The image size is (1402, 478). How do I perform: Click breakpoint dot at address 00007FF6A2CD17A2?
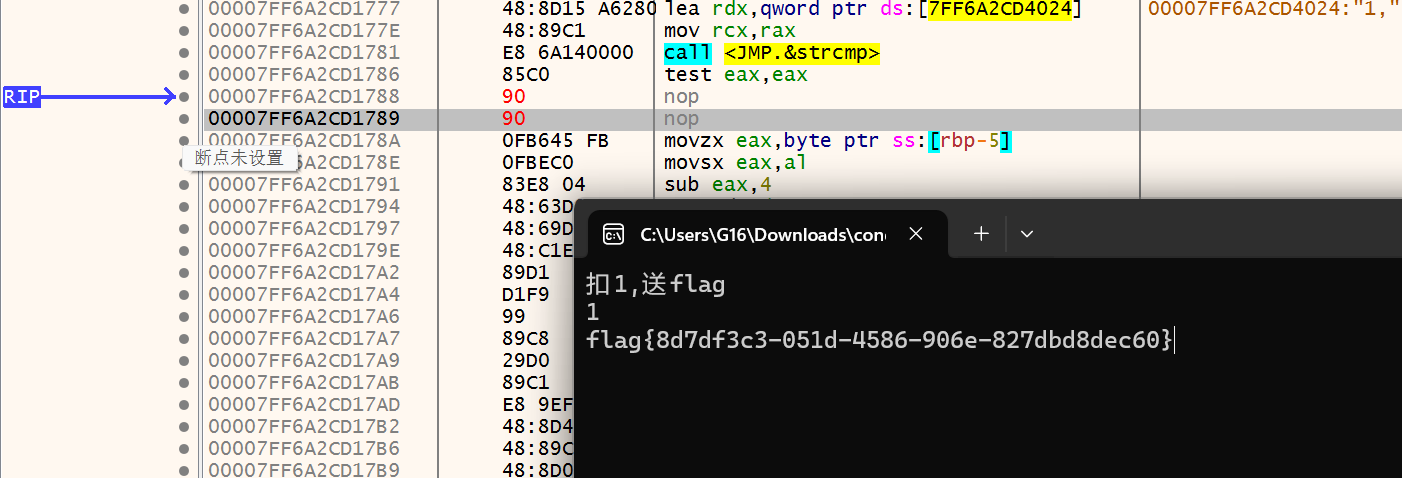(183, 272)
